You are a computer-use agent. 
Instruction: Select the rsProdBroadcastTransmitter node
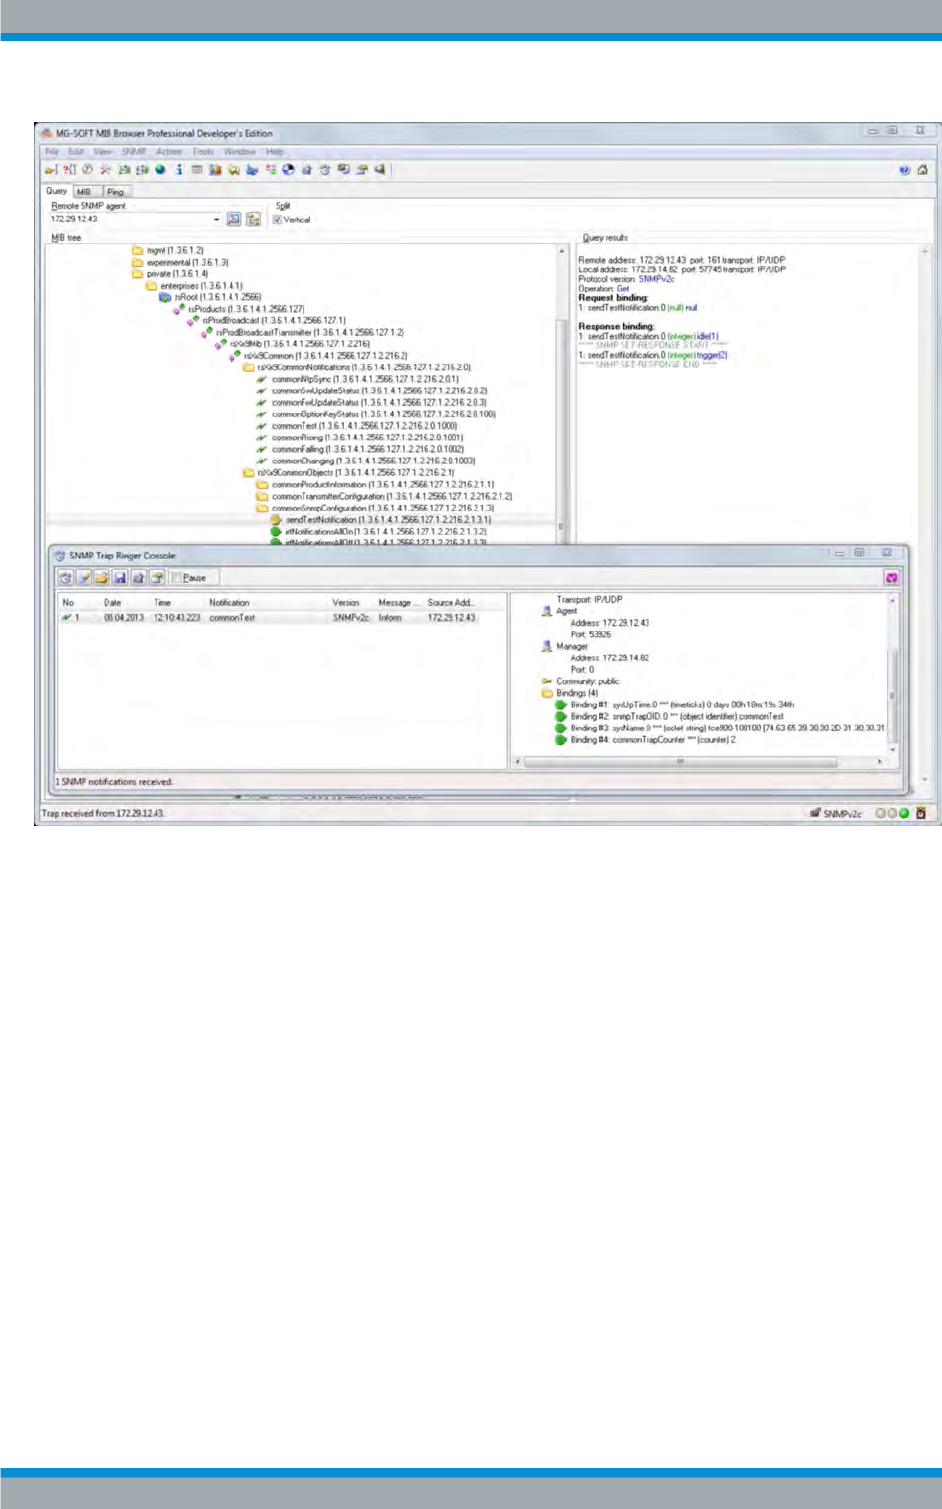(x=303, y=332)
